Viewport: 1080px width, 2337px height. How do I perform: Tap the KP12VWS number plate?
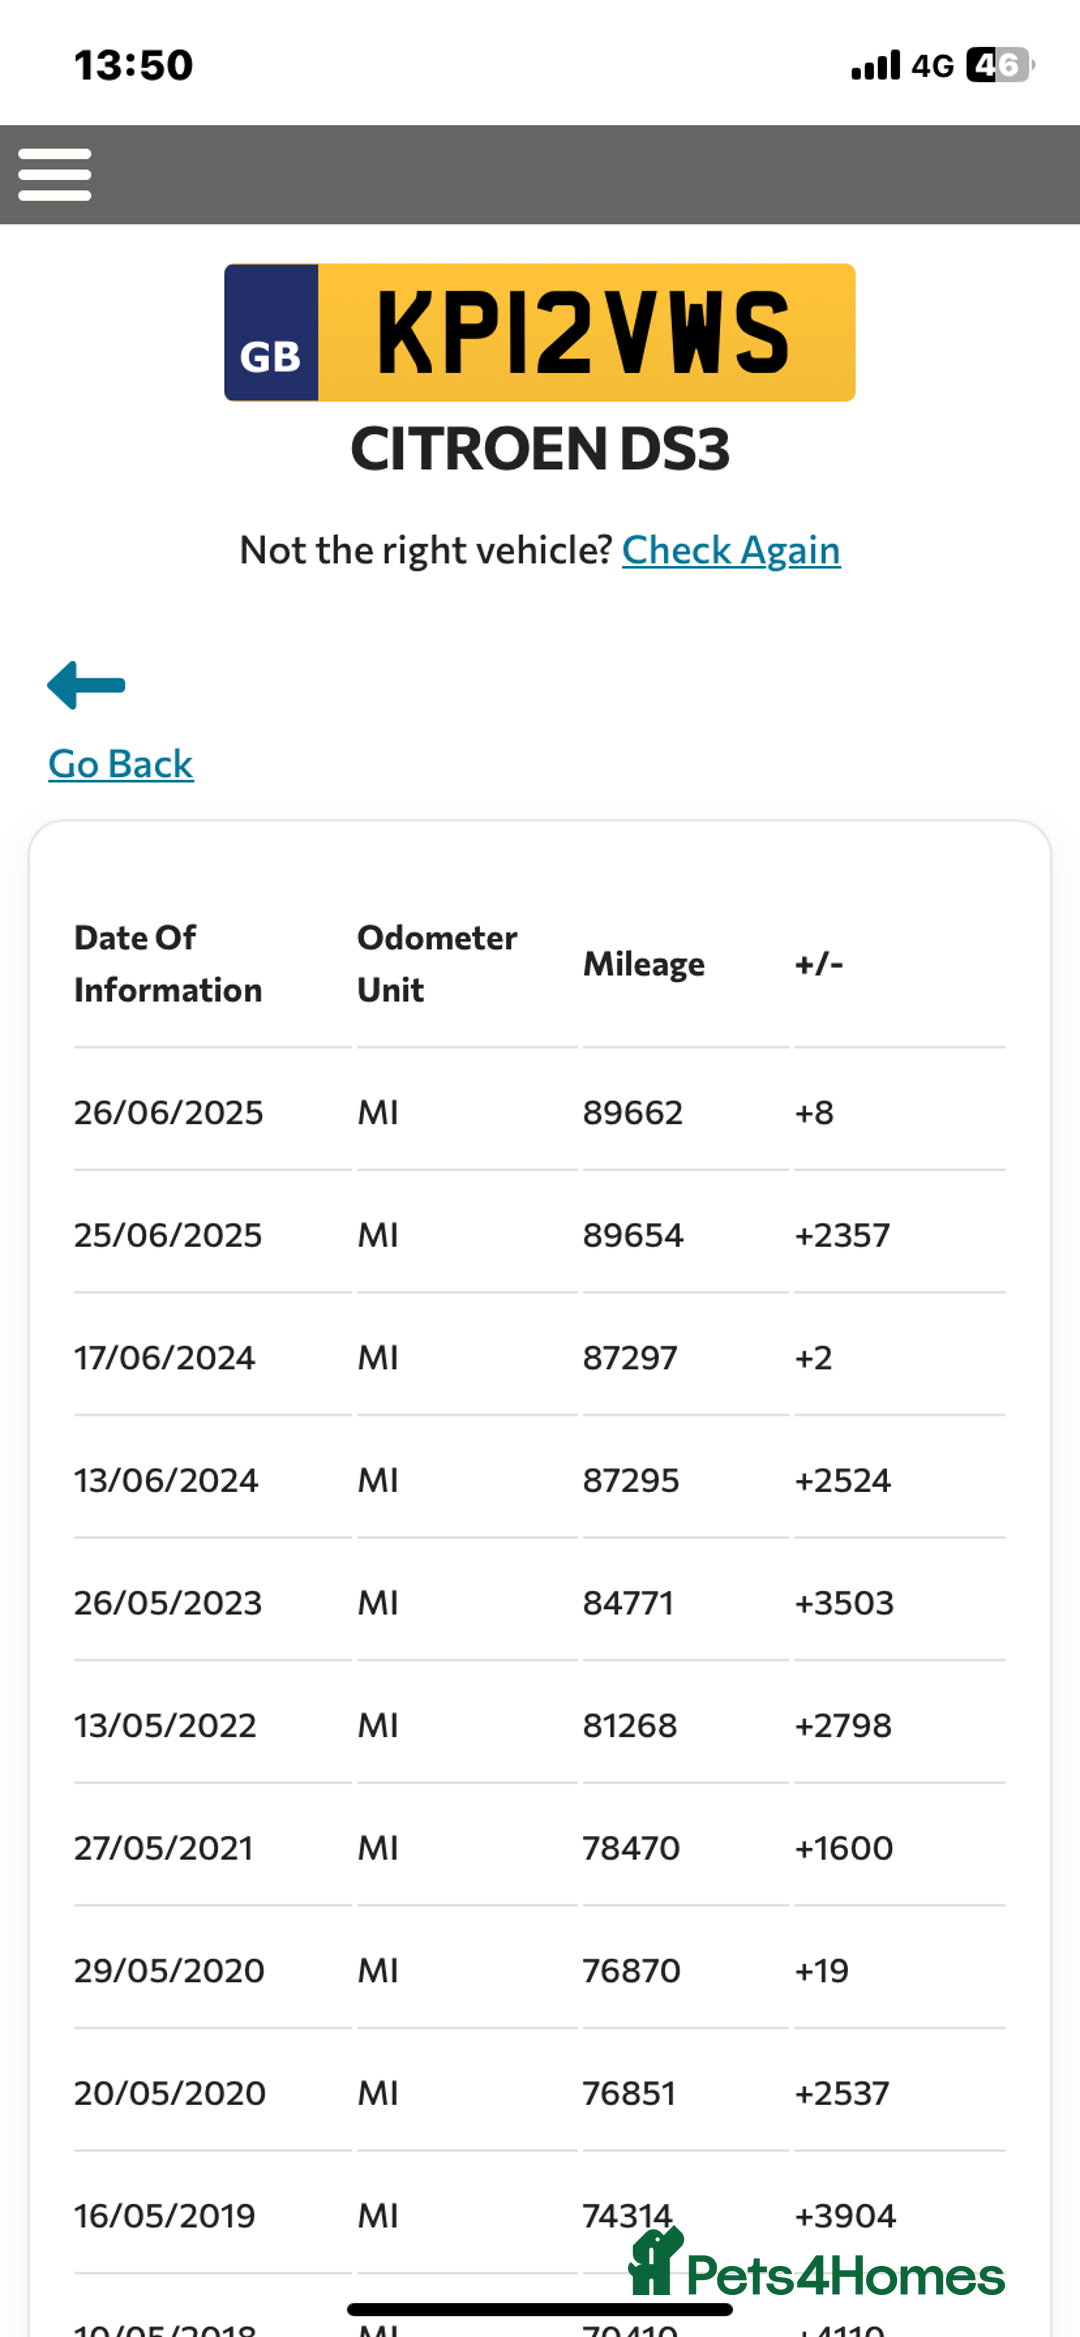[x=584, y=333]
